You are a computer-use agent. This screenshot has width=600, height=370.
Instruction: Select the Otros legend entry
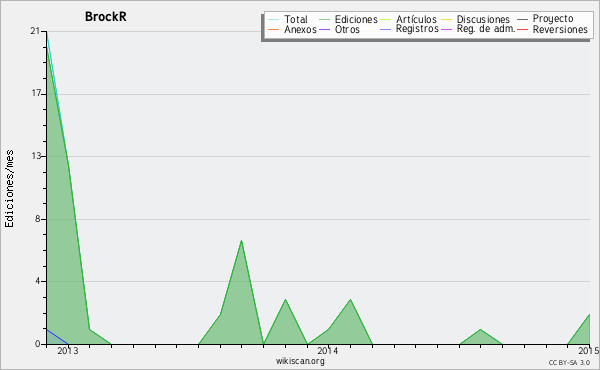[347, 29]
